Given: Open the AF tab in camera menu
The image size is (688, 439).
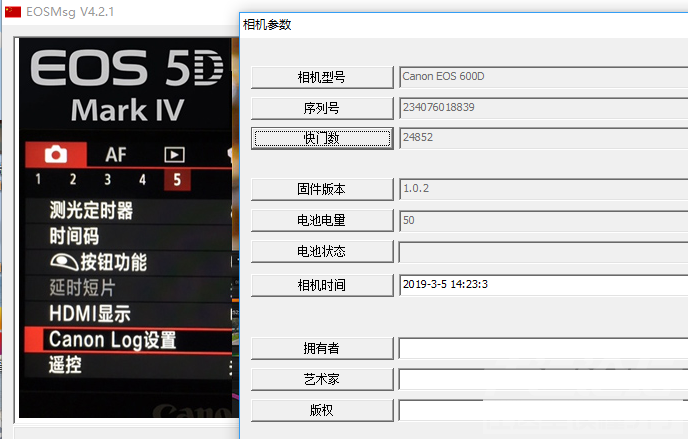Looking at the screenshot, I should (116, 155).
